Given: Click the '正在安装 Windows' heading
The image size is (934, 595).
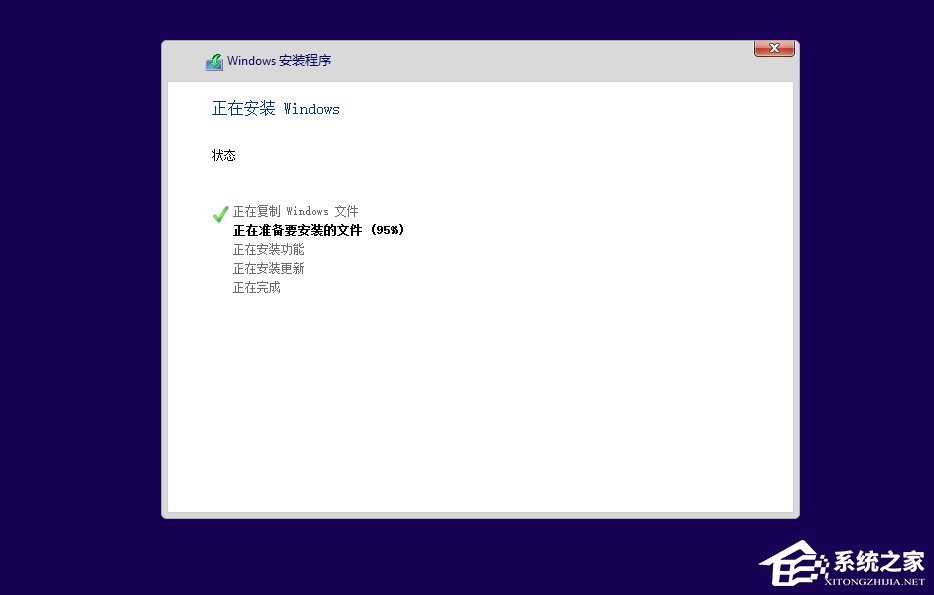Looking at the screenshot, I should coord(275,109).
